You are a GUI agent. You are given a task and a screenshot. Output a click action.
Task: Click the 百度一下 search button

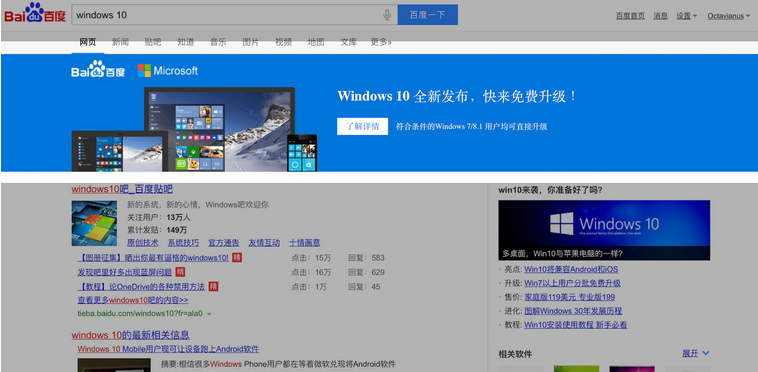click(427, 15)
